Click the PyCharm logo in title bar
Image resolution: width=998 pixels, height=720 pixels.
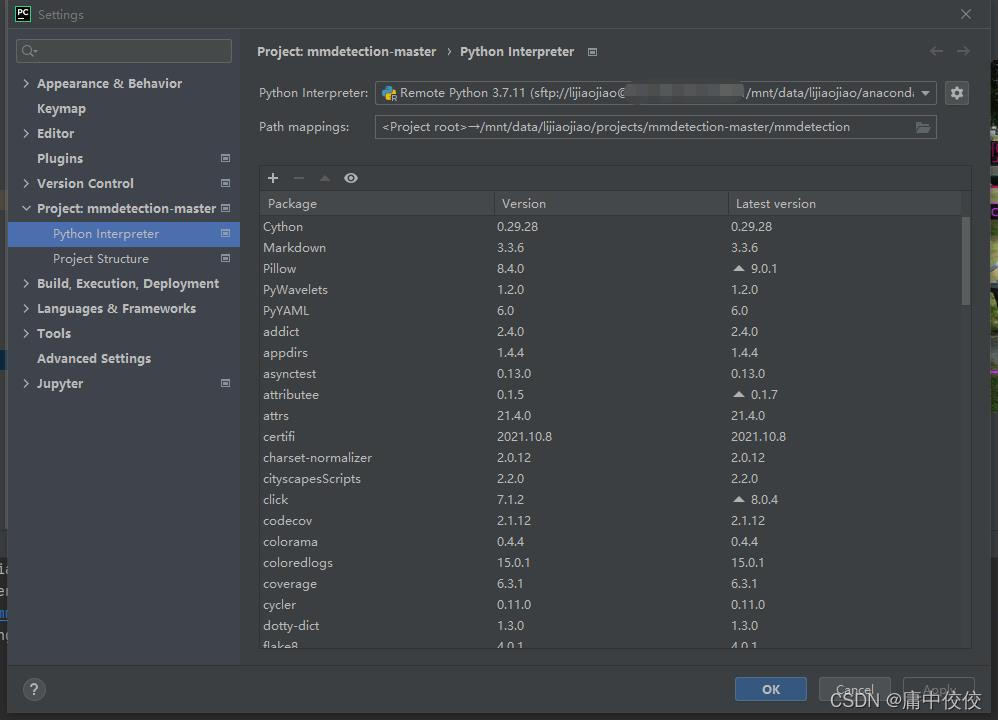[x=23, y=14]
